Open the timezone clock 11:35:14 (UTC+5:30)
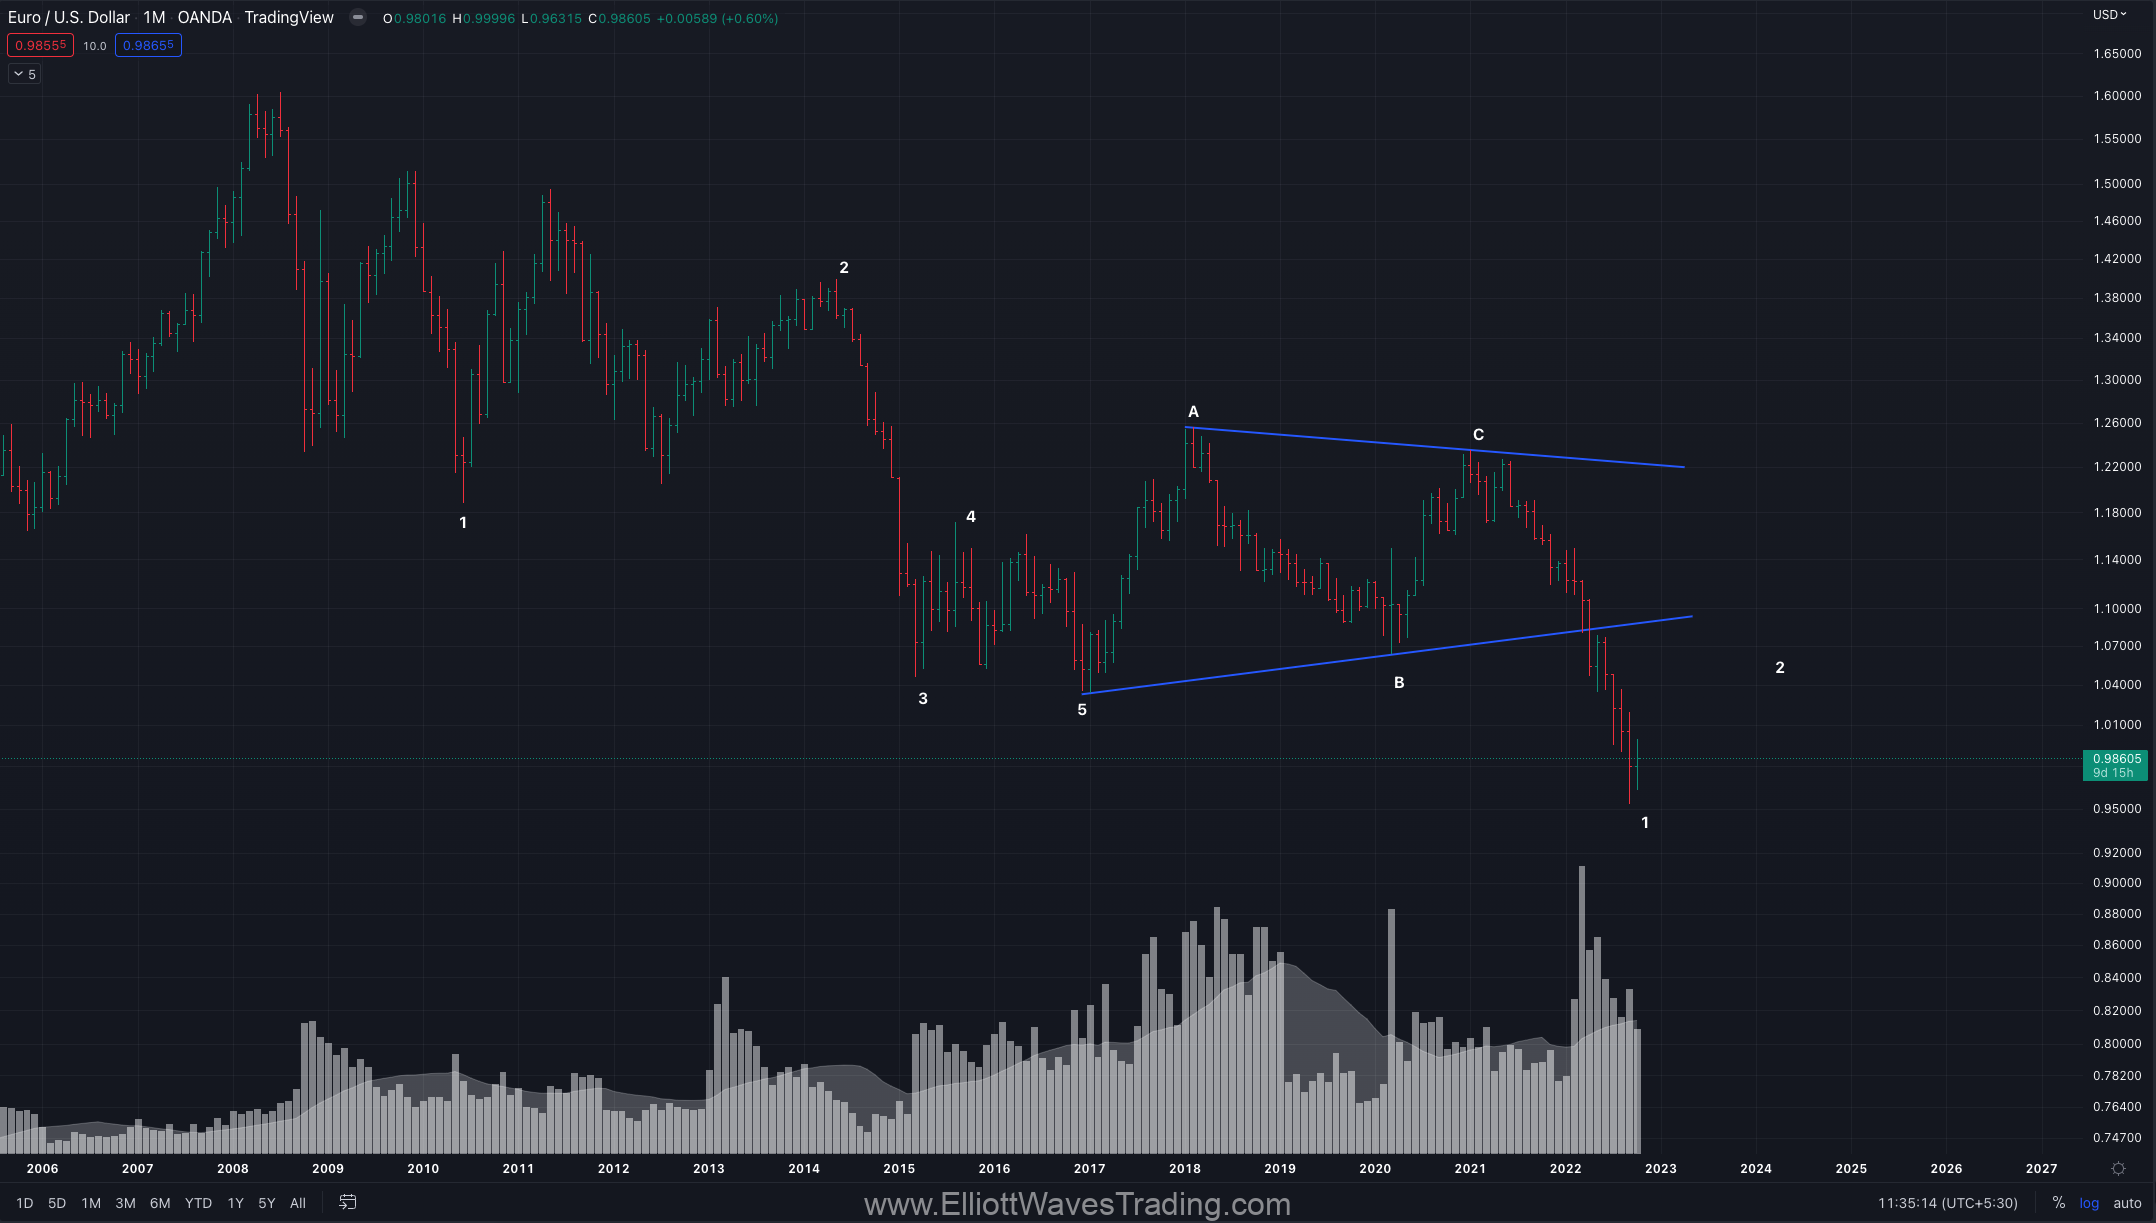The width and height of the screenshot is (2156, 1223). point(1948,1203)
